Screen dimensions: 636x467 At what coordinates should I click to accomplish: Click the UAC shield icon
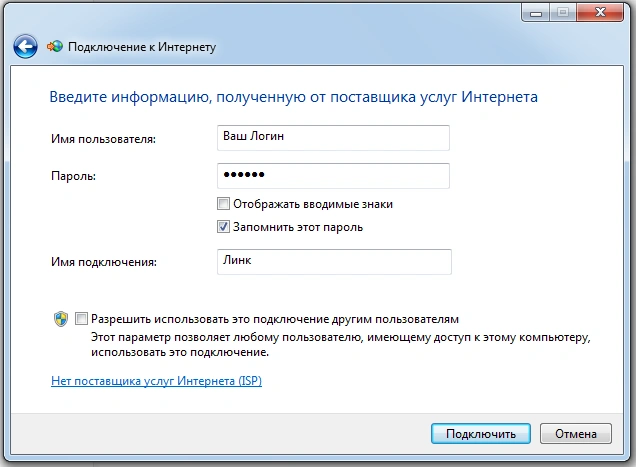tap(61, 319)
